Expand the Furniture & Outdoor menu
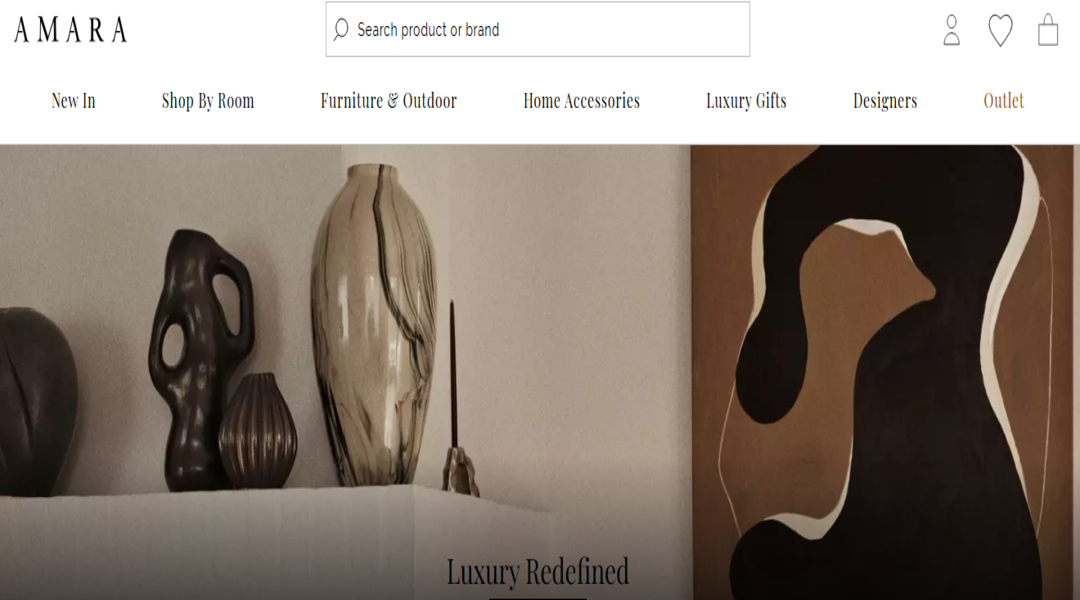1080x600 pixels. coord(388,101)
